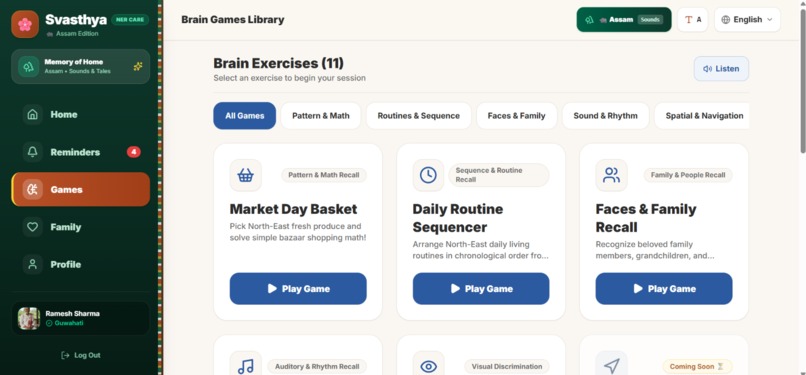
Task: Click the Brain Games Library page title
Action: [x=233, y=20]
